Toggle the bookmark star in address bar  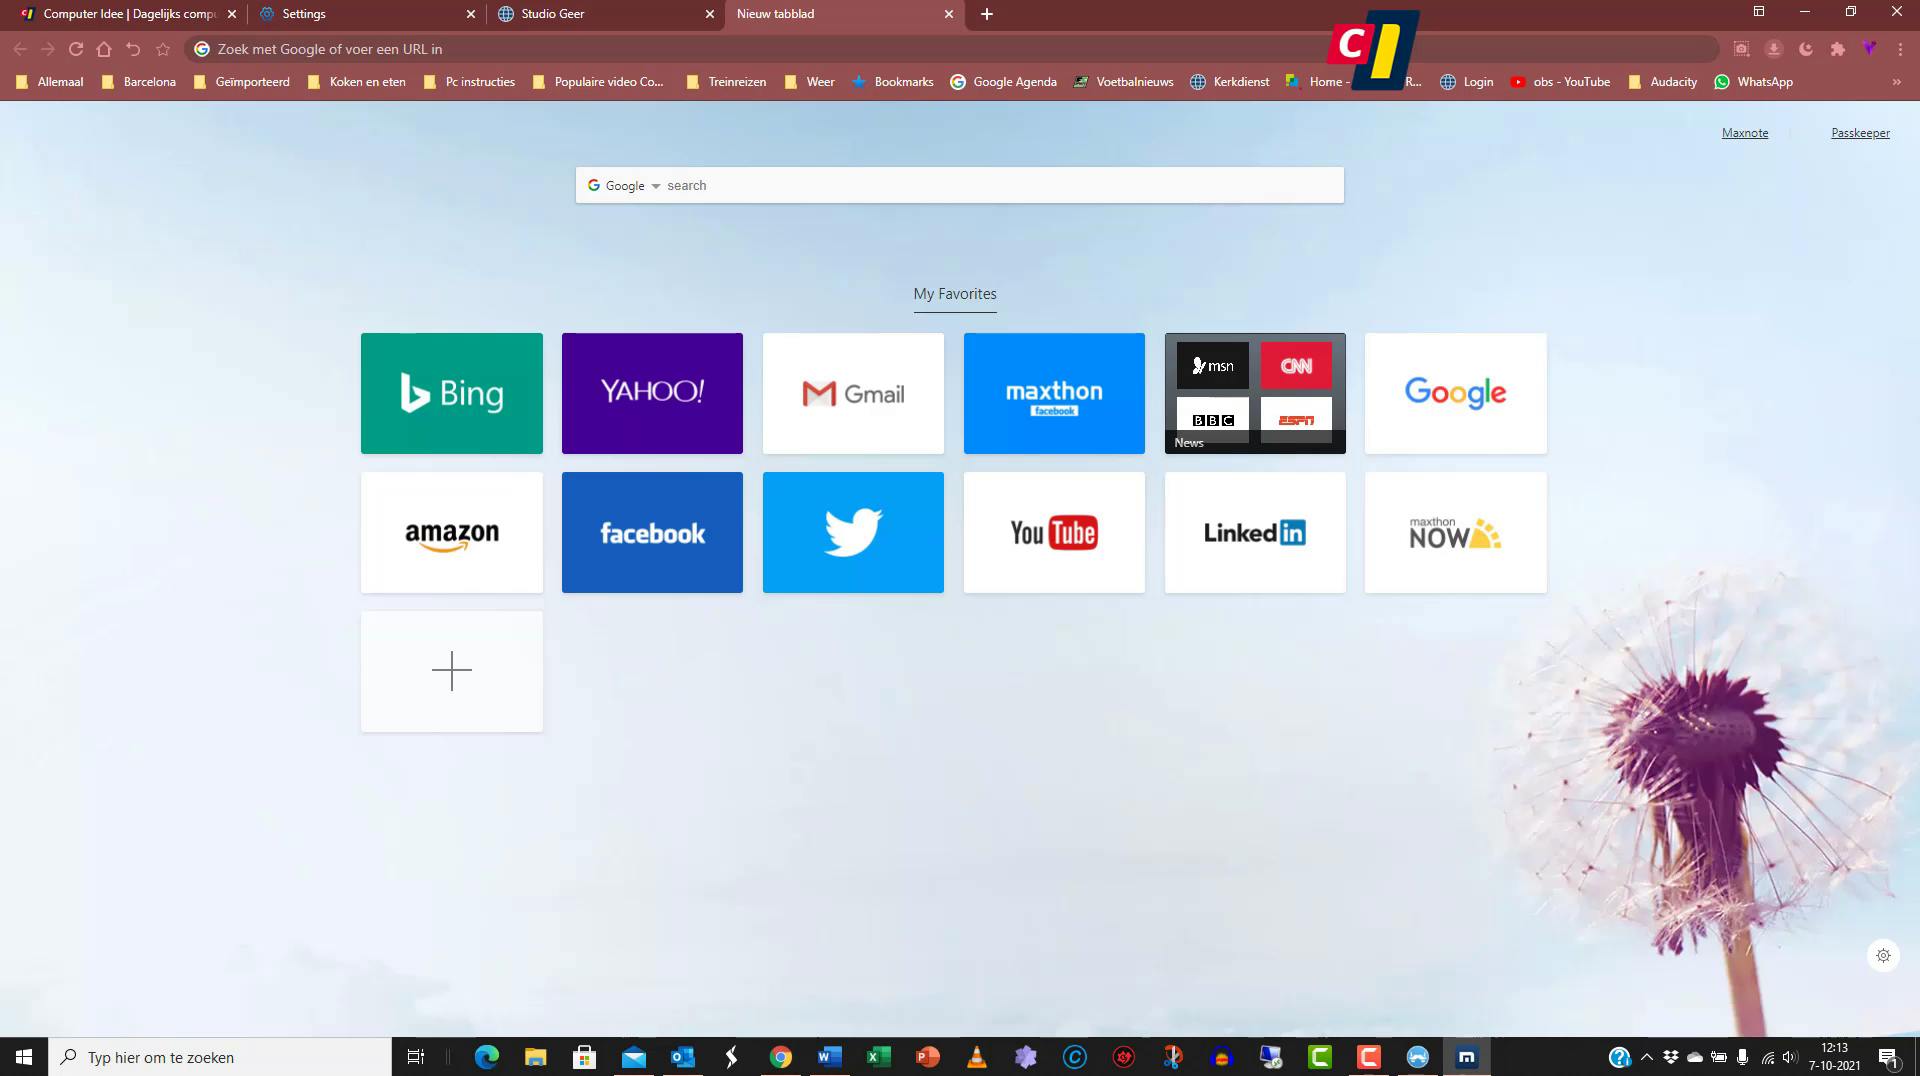point(163,48)
